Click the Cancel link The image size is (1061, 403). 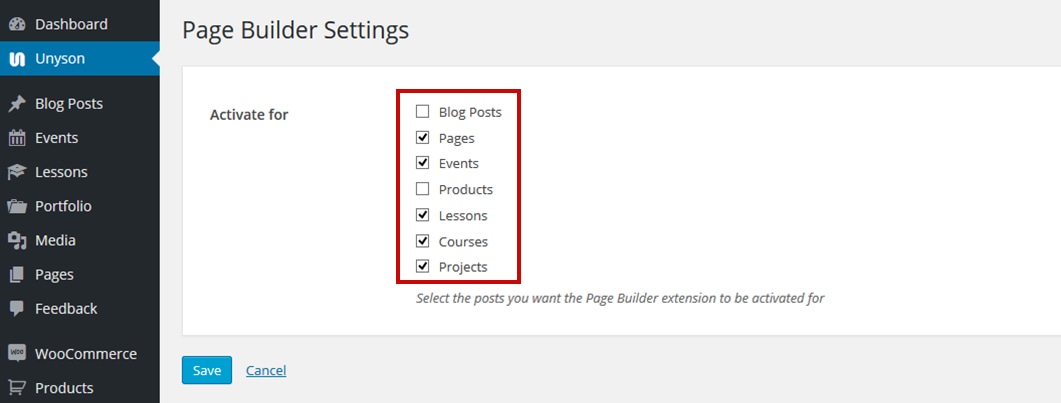[266, 371]
